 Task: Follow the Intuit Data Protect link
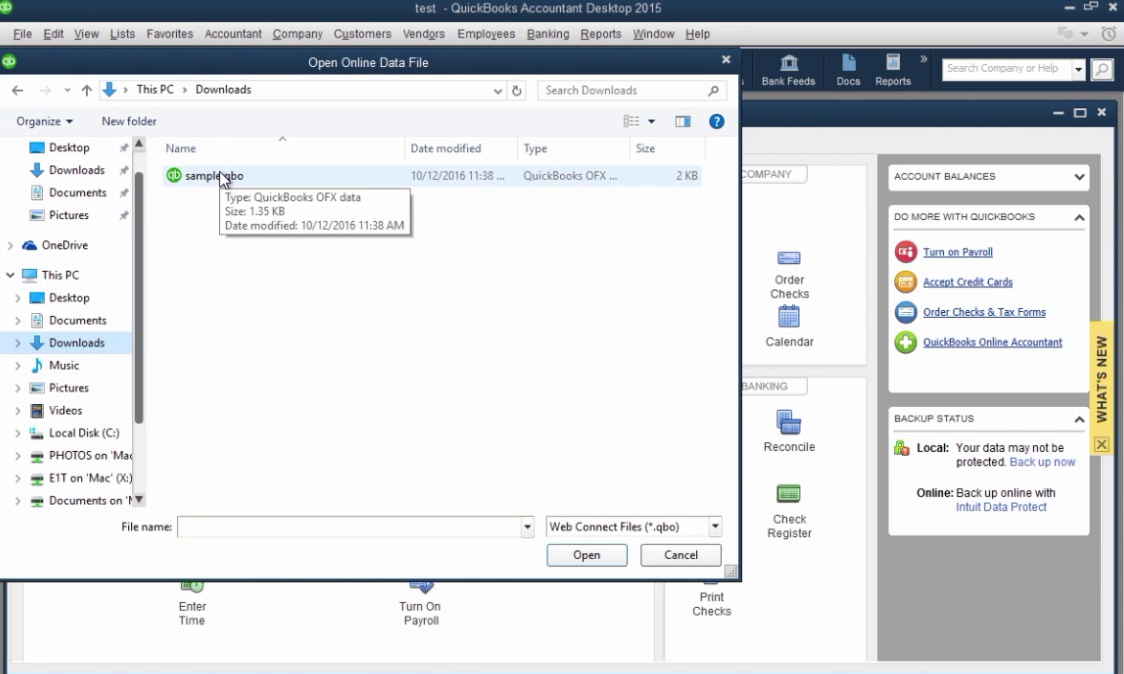[1001, 507]
